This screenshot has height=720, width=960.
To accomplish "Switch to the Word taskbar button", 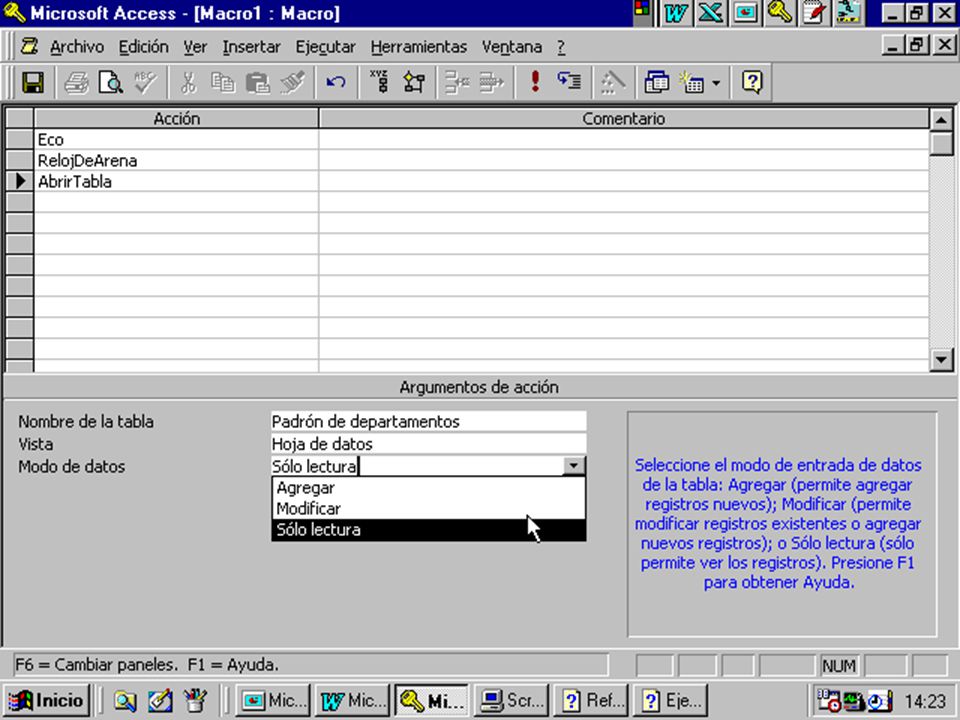I will tap(353, 700).
